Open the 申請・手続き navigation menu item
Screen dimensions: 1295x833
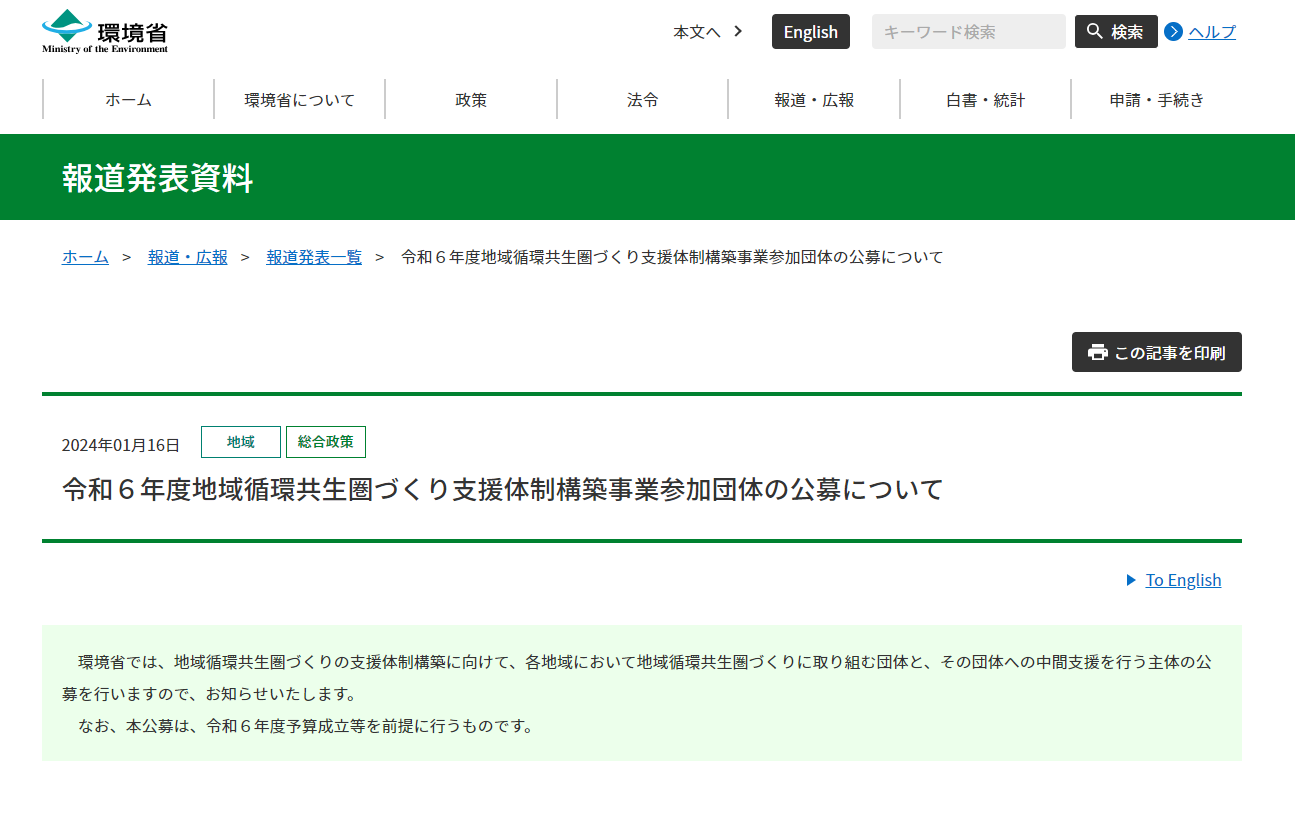[x=1157, y=99]
